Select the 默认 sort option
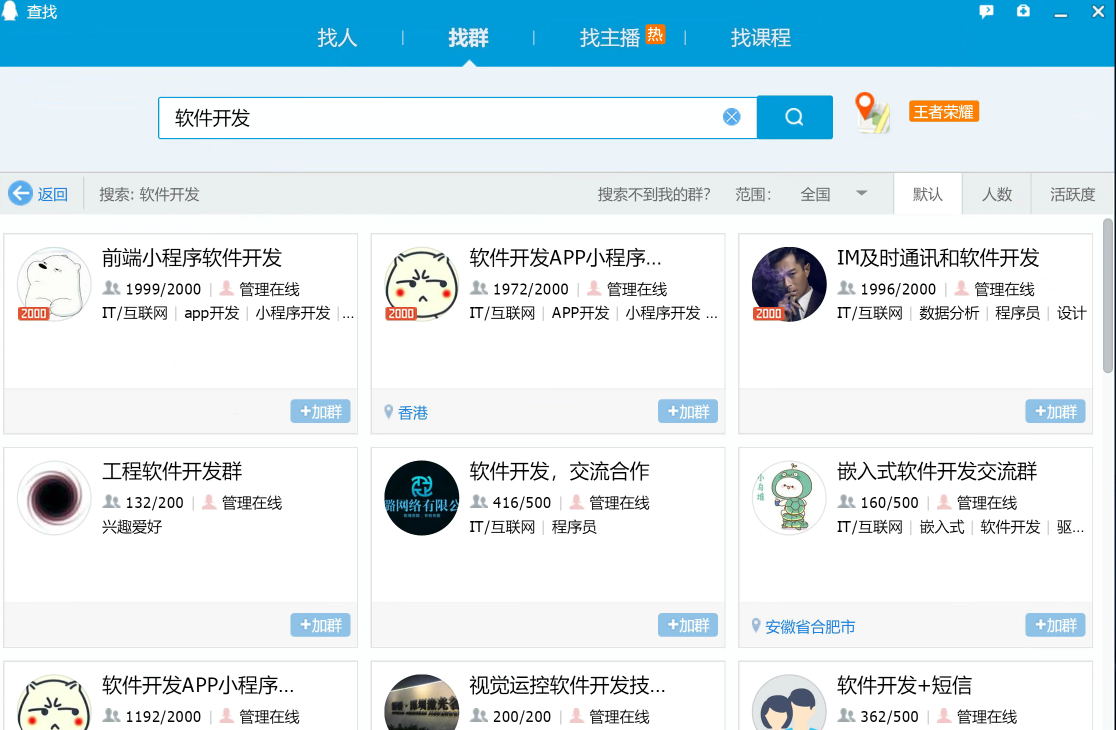This screenshot has width=1116, height=730. point(927,194)
